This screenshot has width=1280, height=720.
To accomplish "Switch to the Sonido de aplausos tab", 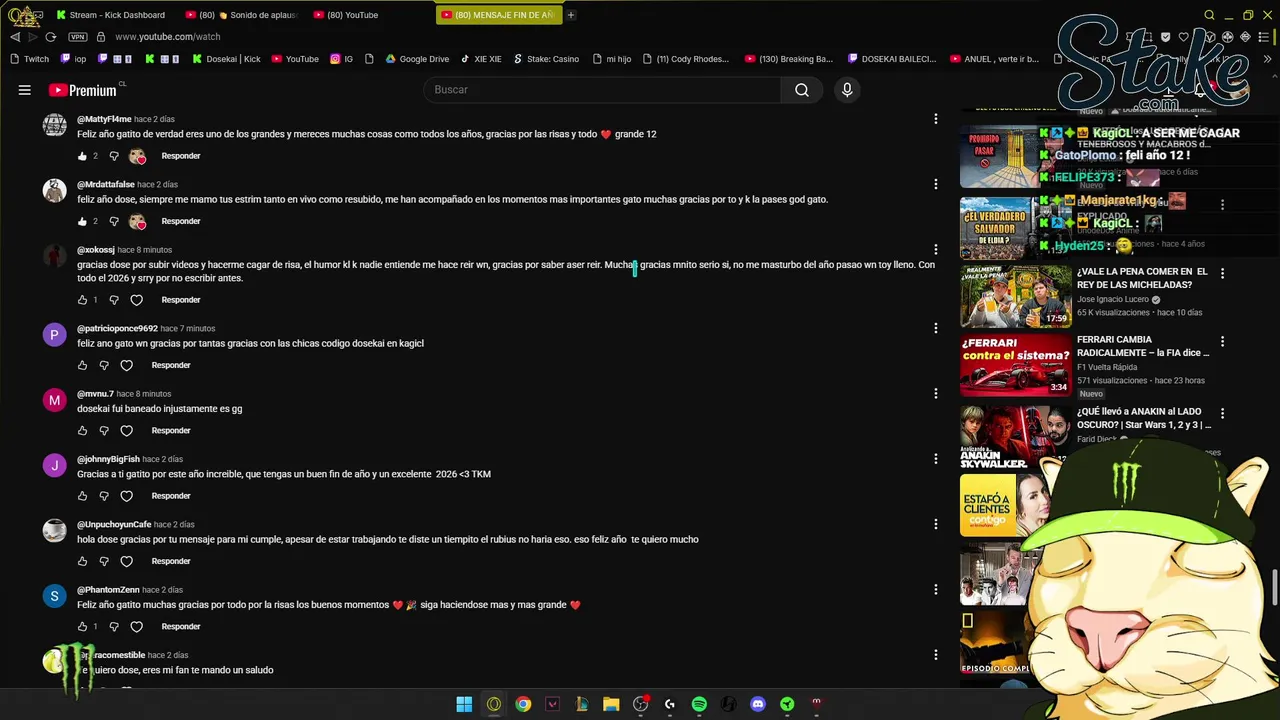I will pyautogui.click(x=241, y=15).
